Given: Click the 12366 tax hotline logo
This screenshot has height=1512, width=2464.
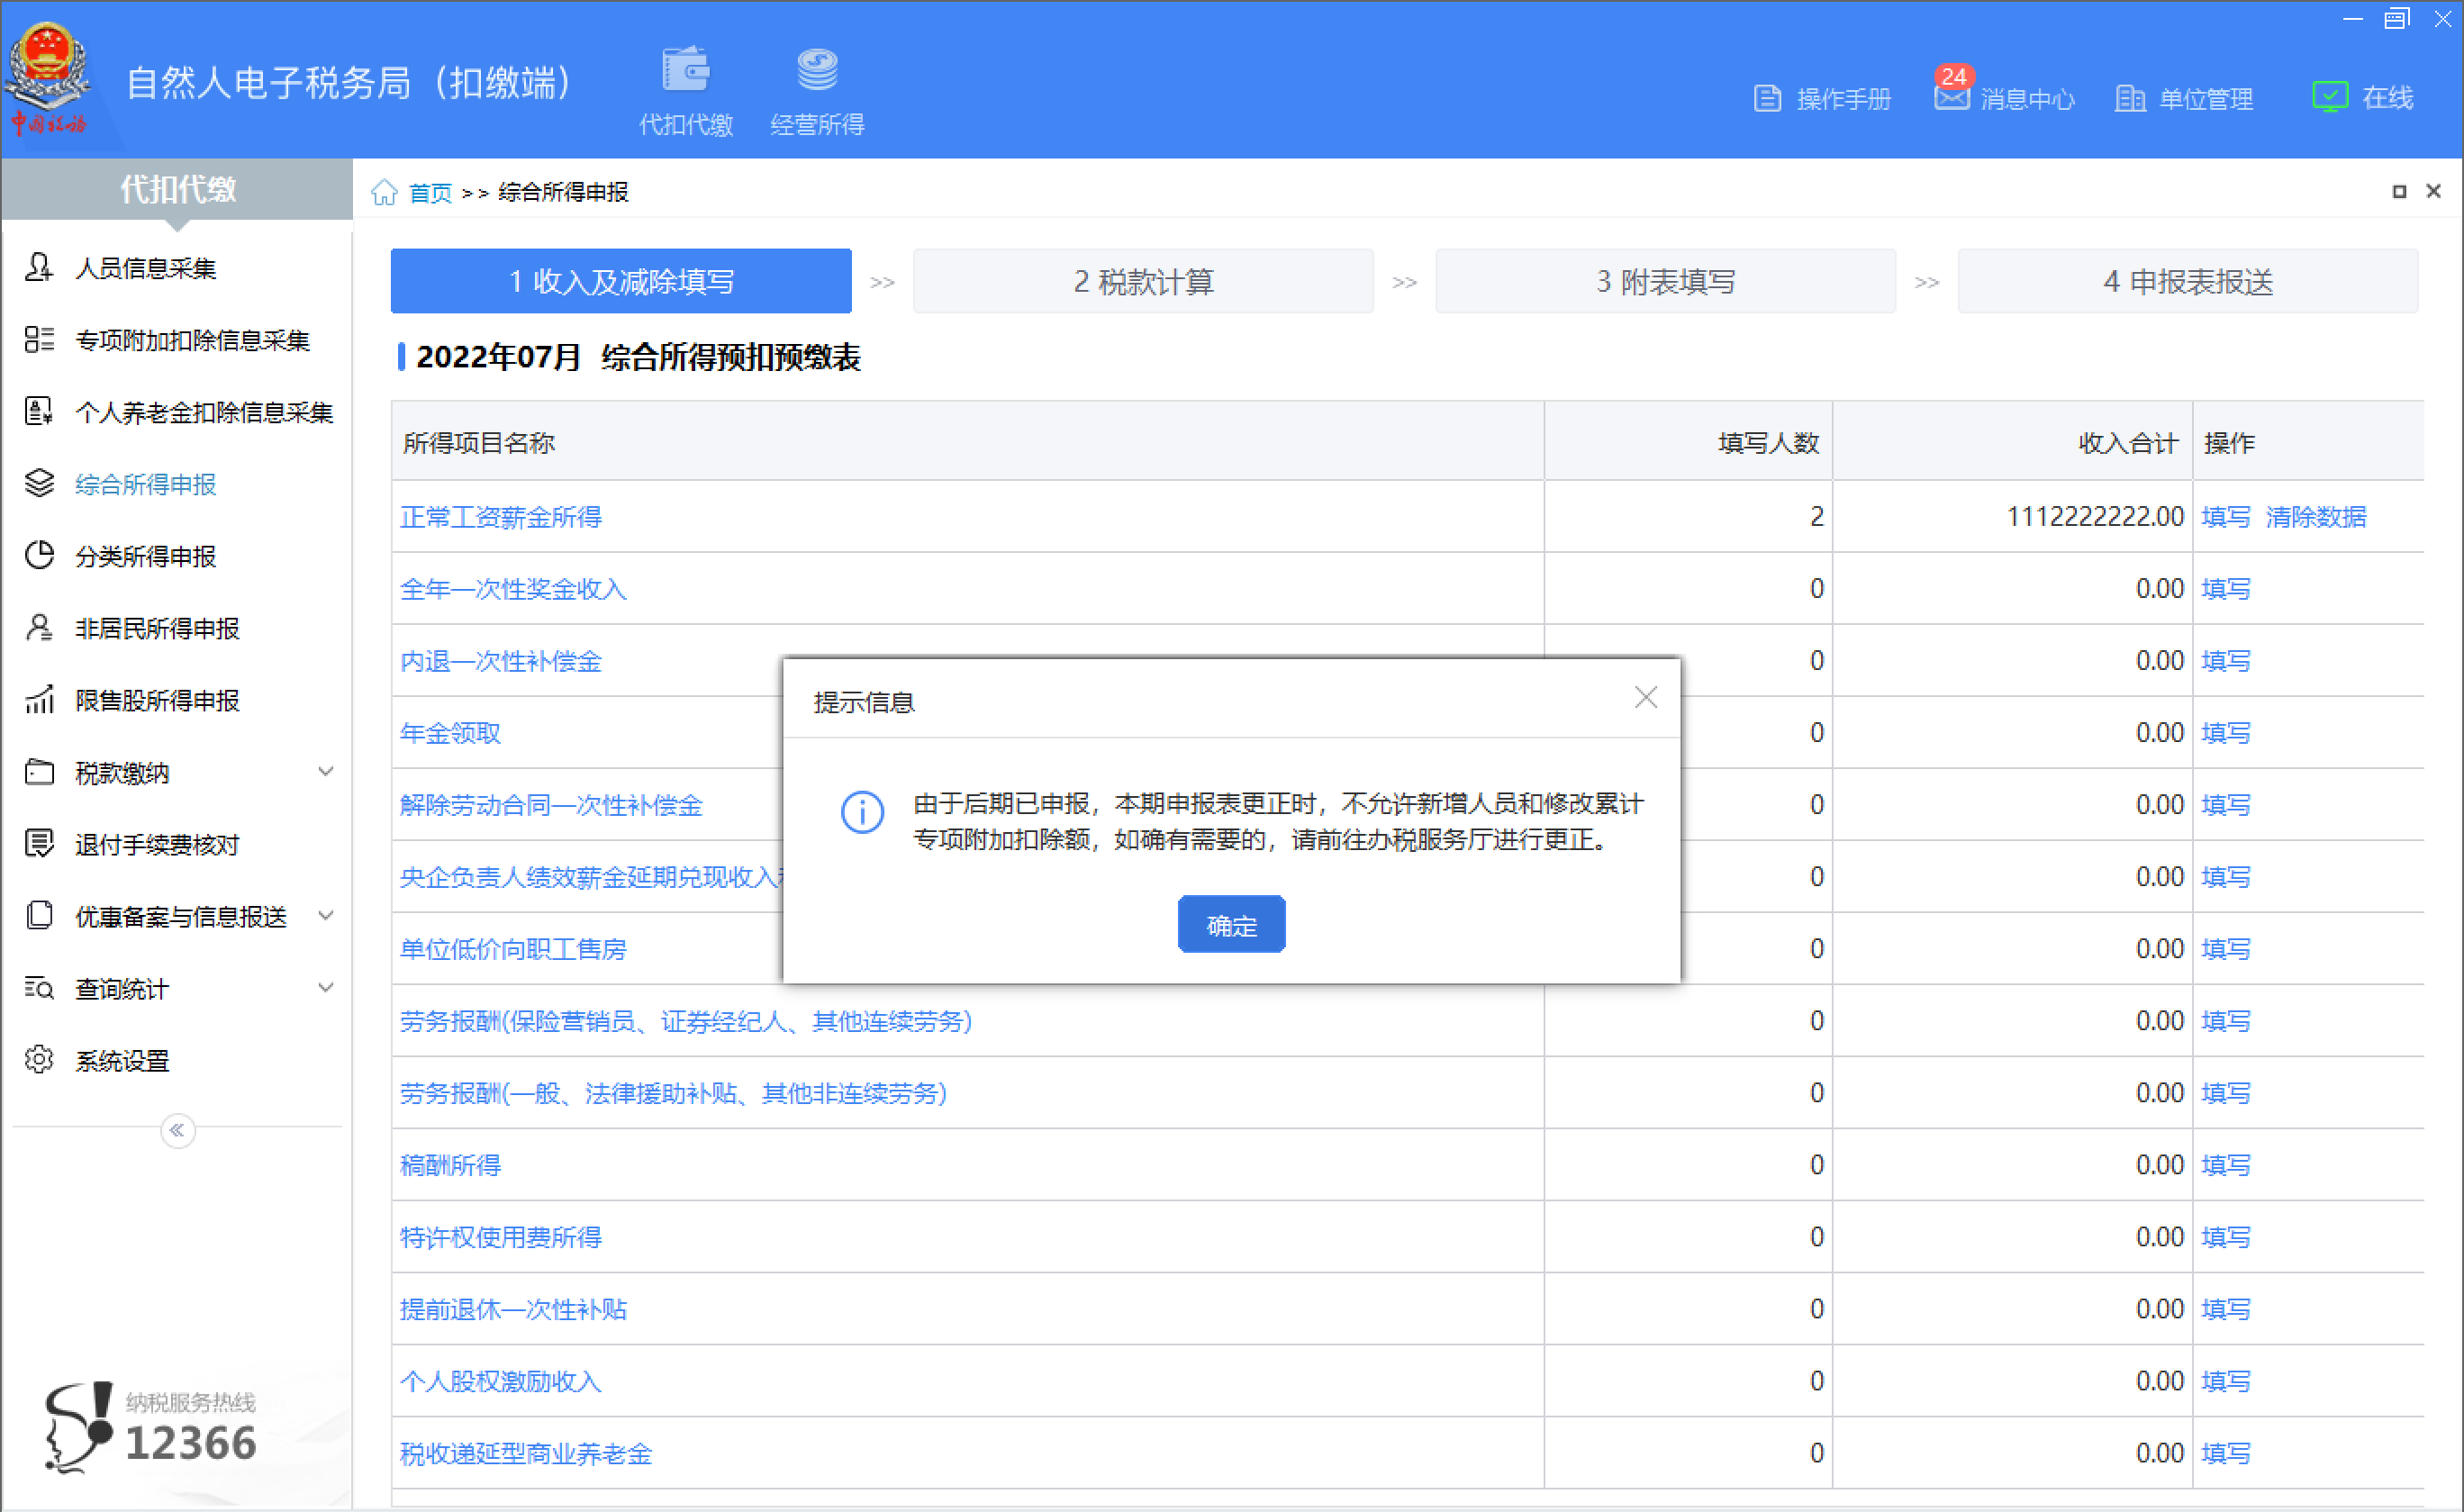Looking at the screenshot, I should [150, 1428].
